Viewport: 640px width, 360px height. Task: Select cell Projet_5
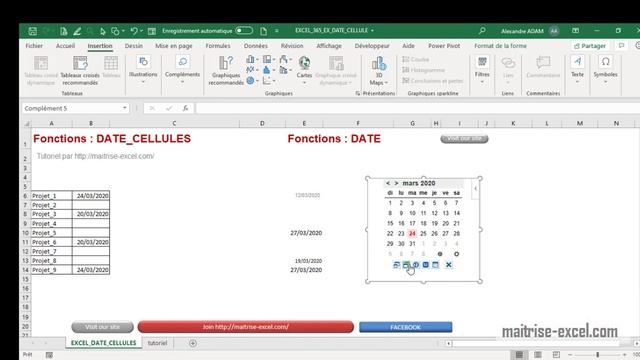[x=51, y=233]
